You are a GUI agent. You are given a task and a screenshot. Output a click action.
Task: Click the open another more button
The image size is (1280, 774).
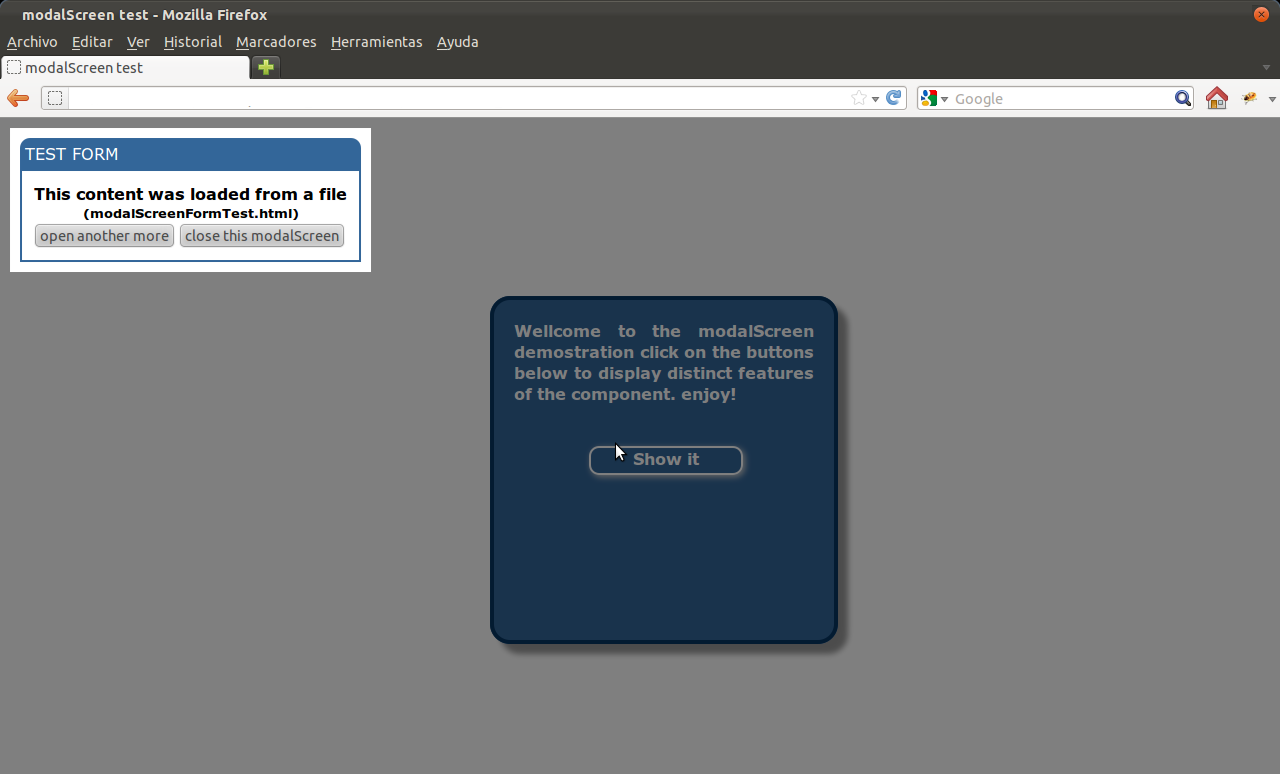coord(103,235)
